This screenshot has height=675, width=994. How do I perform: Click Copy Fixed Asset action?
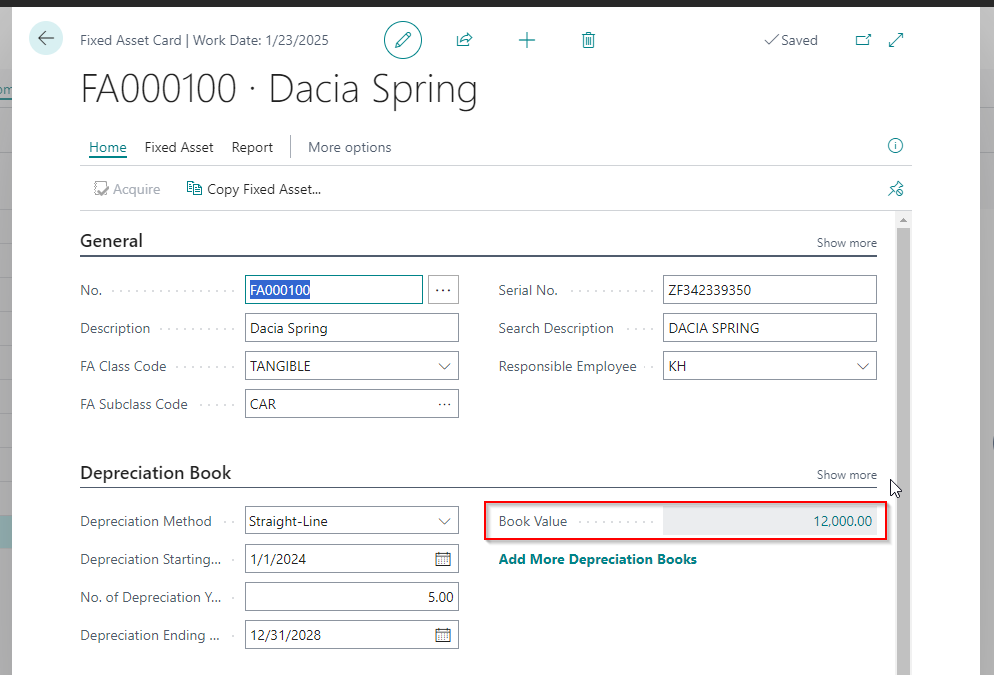point(254,189)
